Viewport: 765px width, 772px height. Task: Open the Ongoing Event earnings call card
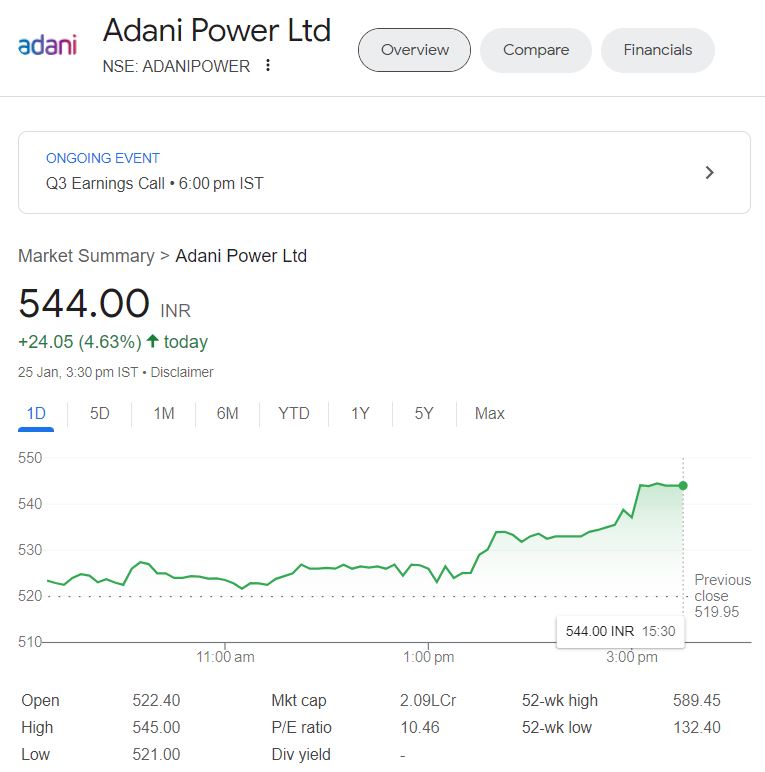[x=383, y=172]
